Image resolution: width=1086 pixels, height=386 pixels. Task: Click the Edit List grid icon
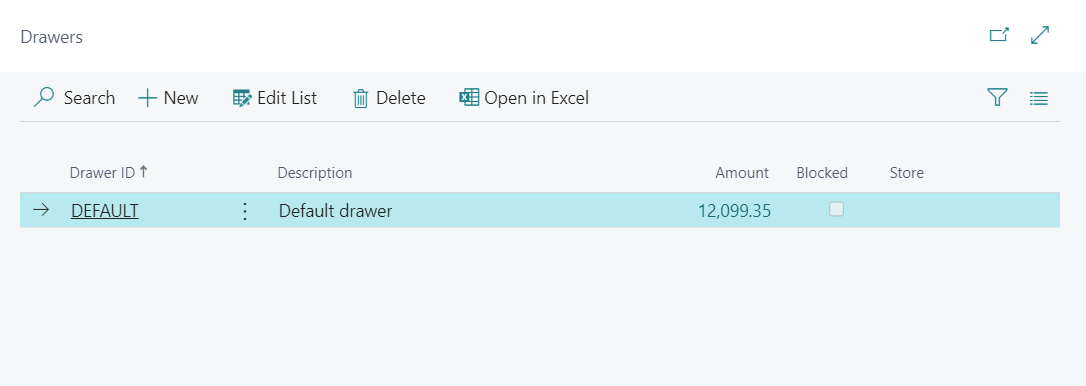coord(242,98)
